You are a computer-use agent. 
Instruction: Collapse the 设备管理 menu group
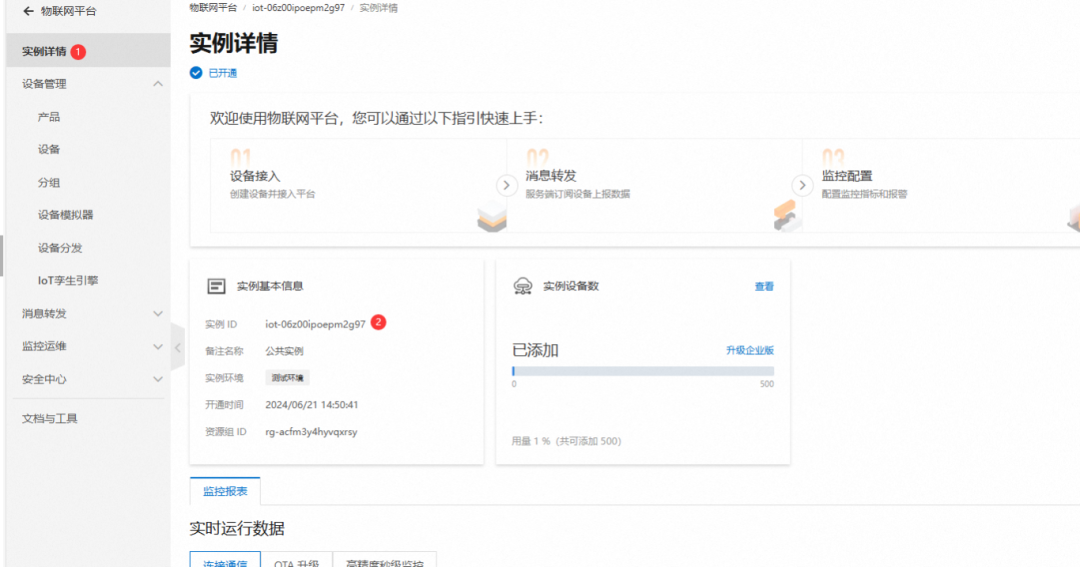[x=158, y=84]
